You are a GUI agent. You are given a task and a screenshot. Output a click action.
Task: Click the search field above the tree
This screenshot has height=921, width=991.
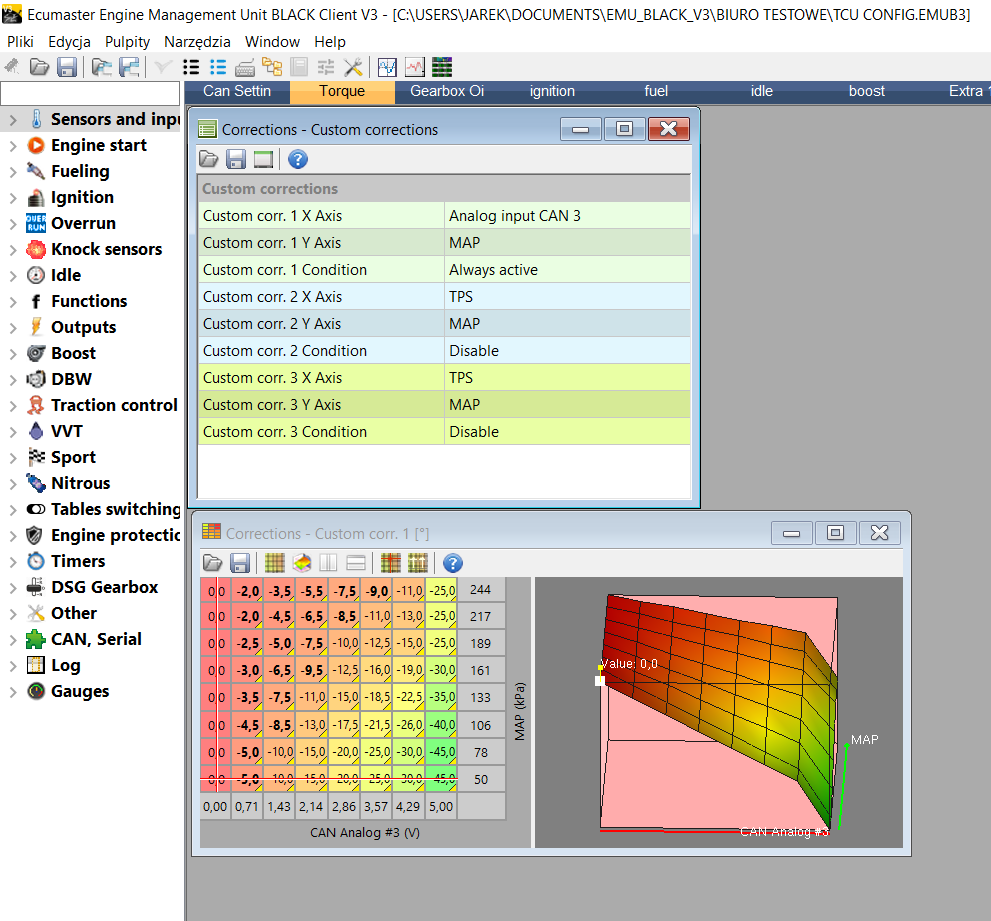tap(89, 93)
